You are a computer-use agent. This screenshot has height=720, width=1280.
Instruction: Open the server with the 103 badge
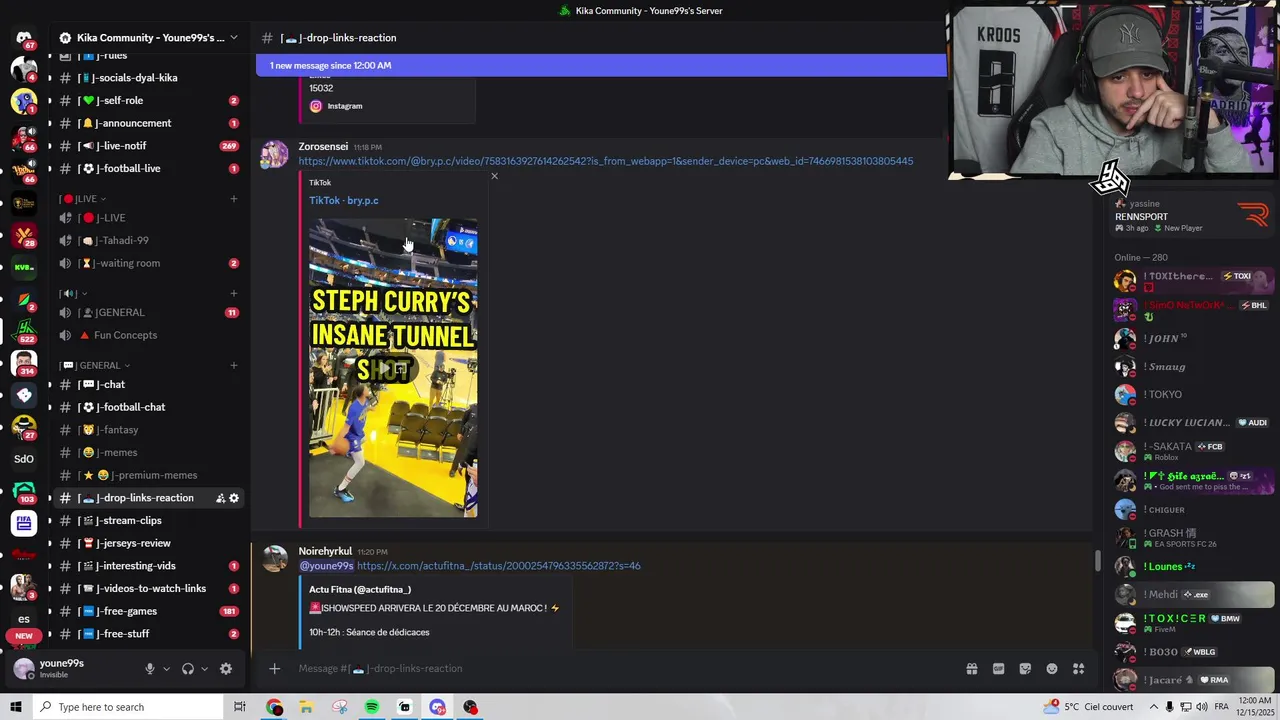tap(24, 491)
